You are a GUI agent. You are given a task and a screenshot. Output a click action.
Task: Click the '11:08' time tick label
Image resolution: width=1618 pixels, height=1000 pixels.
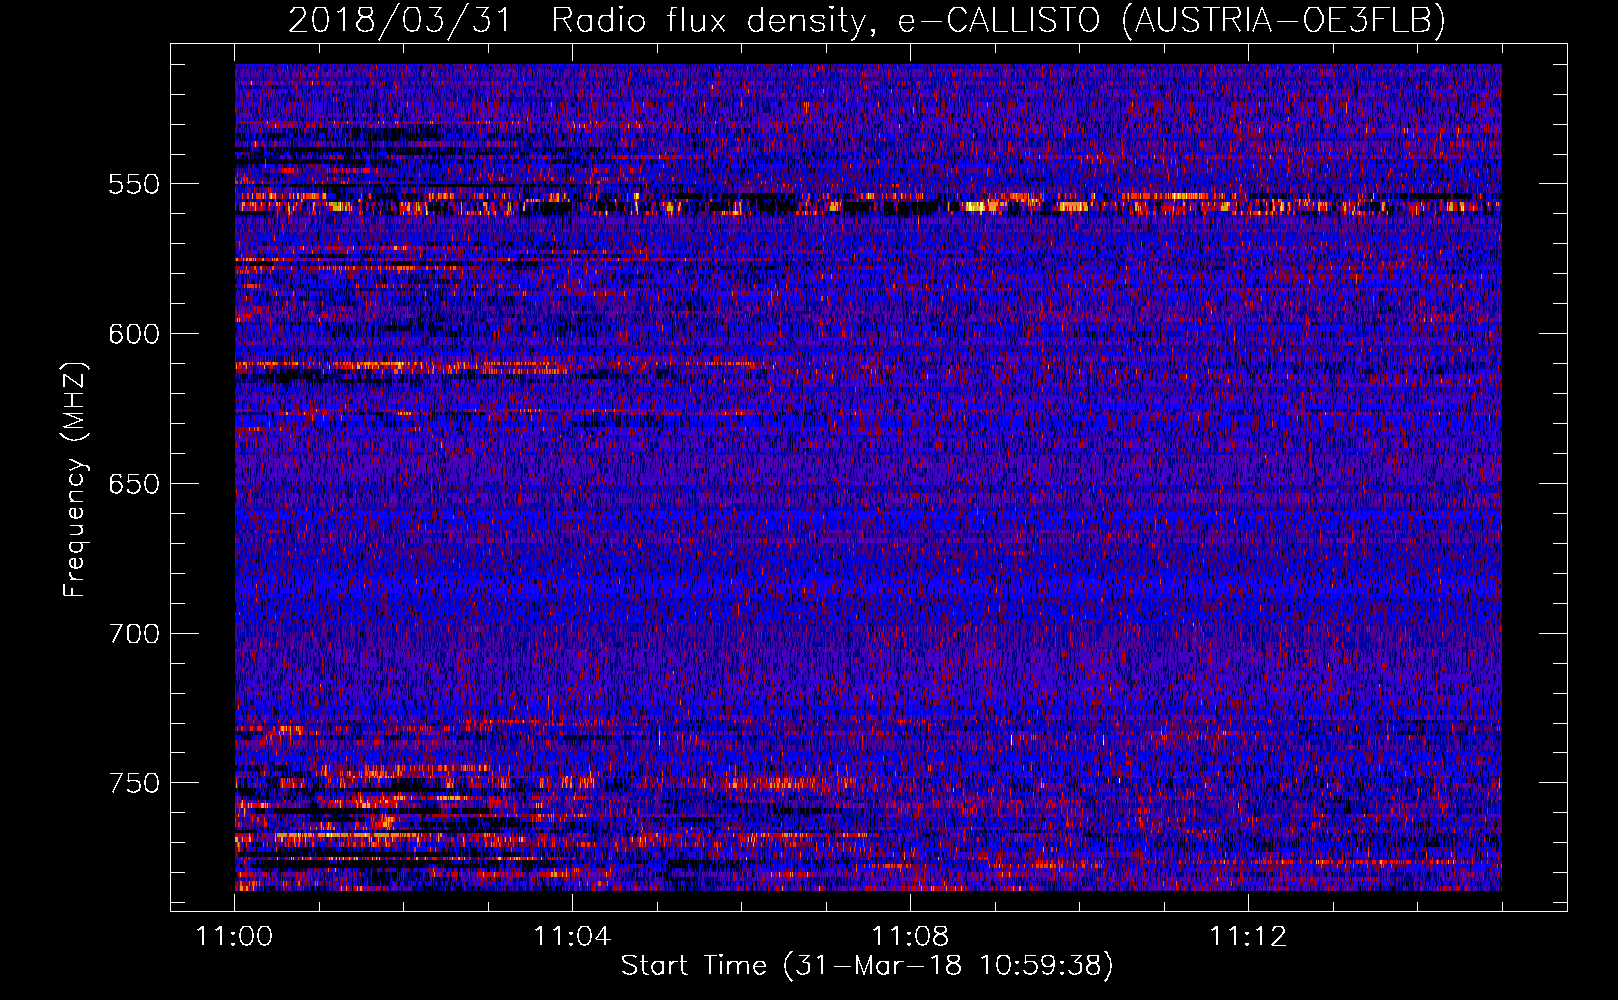(x=910, y=936)
